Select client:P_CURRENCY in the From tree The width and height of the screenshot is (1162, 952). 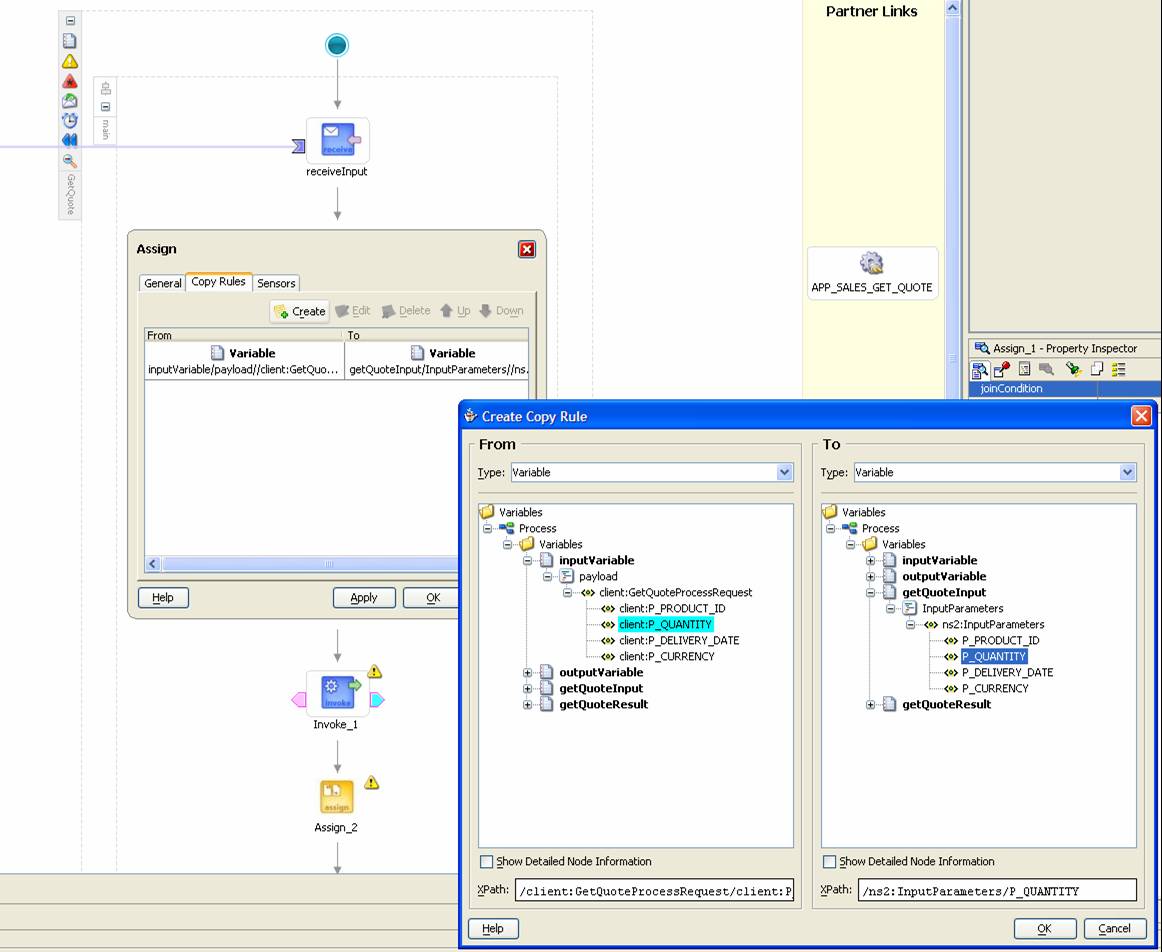pos(666,656)
